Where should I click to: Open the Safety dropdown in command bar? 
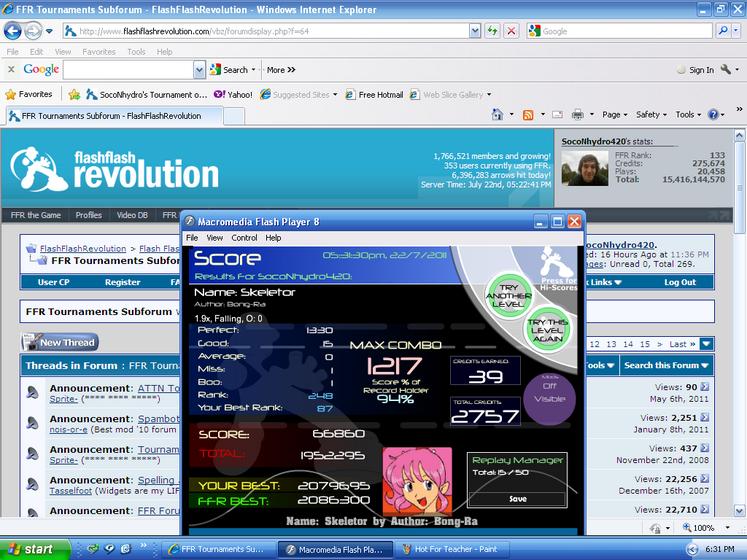point(651,114)
